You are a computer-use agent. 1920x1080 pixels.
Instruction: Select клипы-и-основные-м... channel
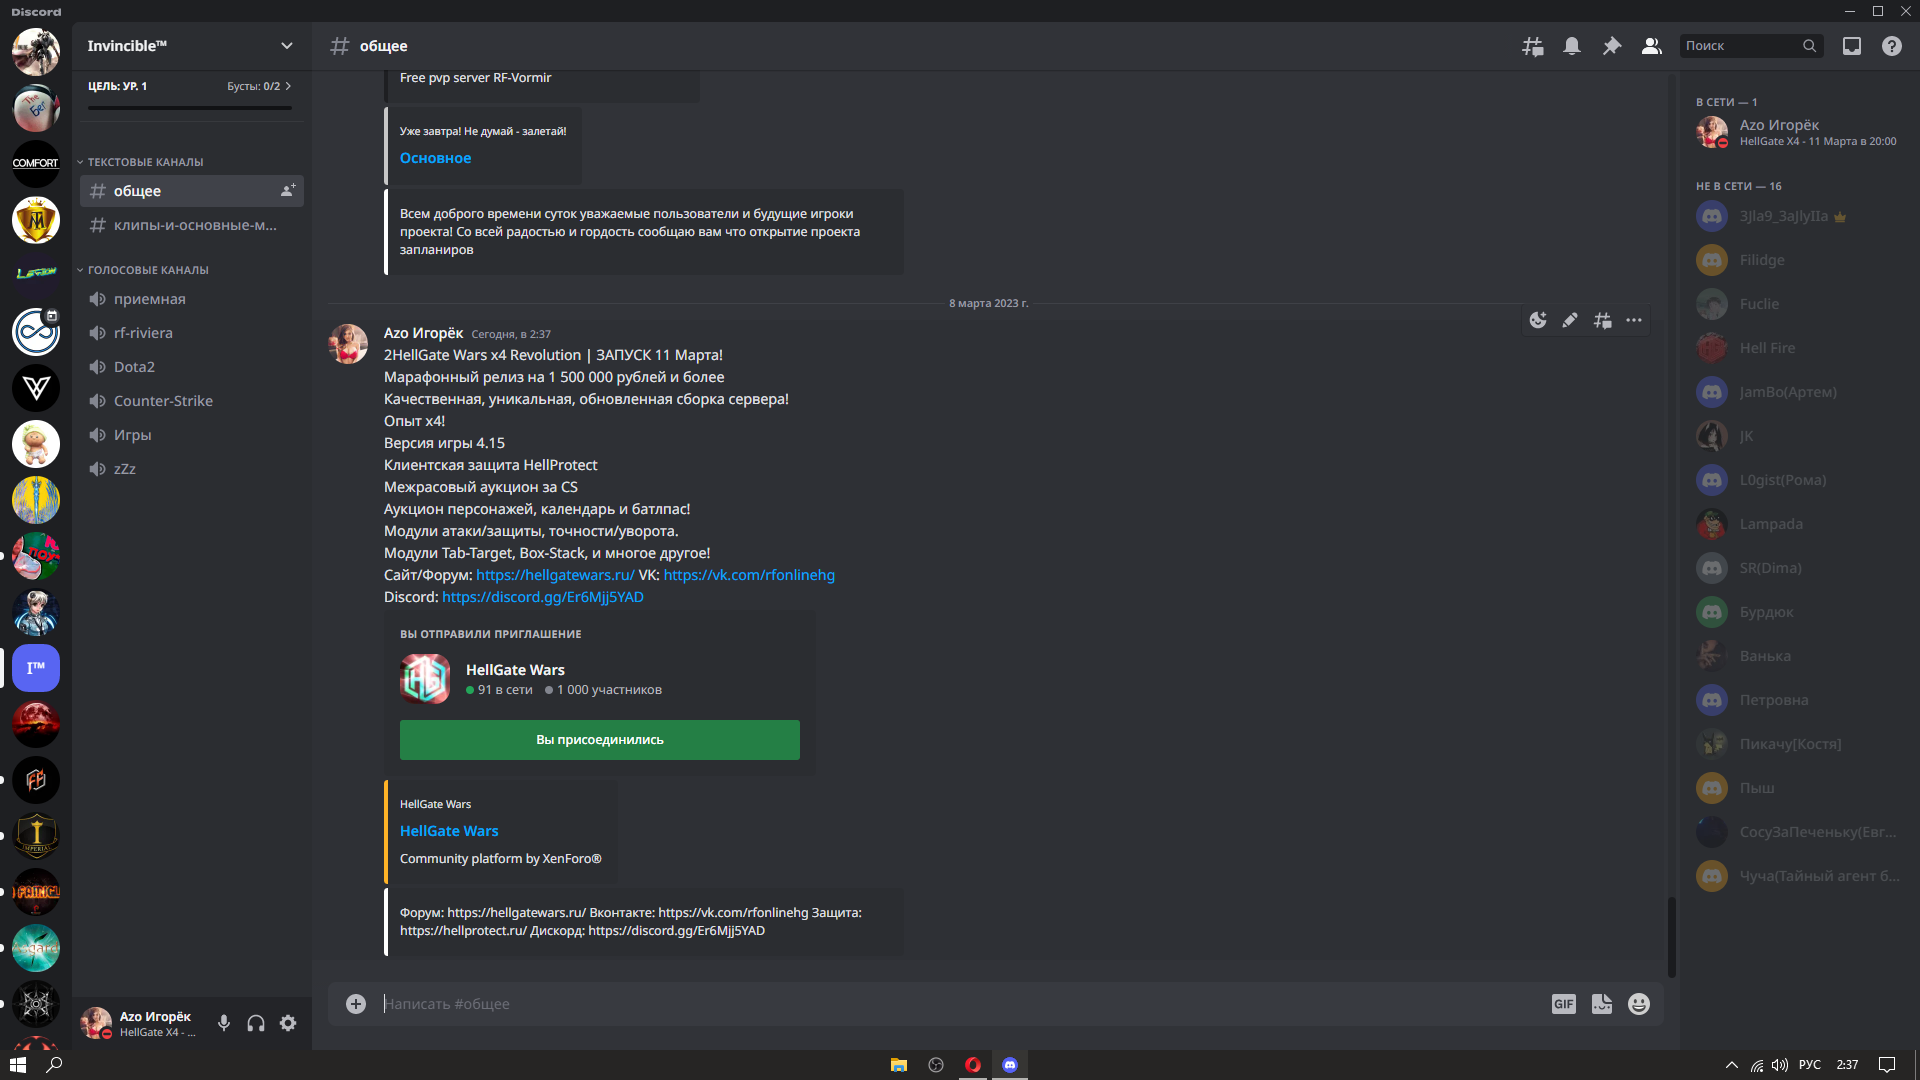click(x=192, y=225)
